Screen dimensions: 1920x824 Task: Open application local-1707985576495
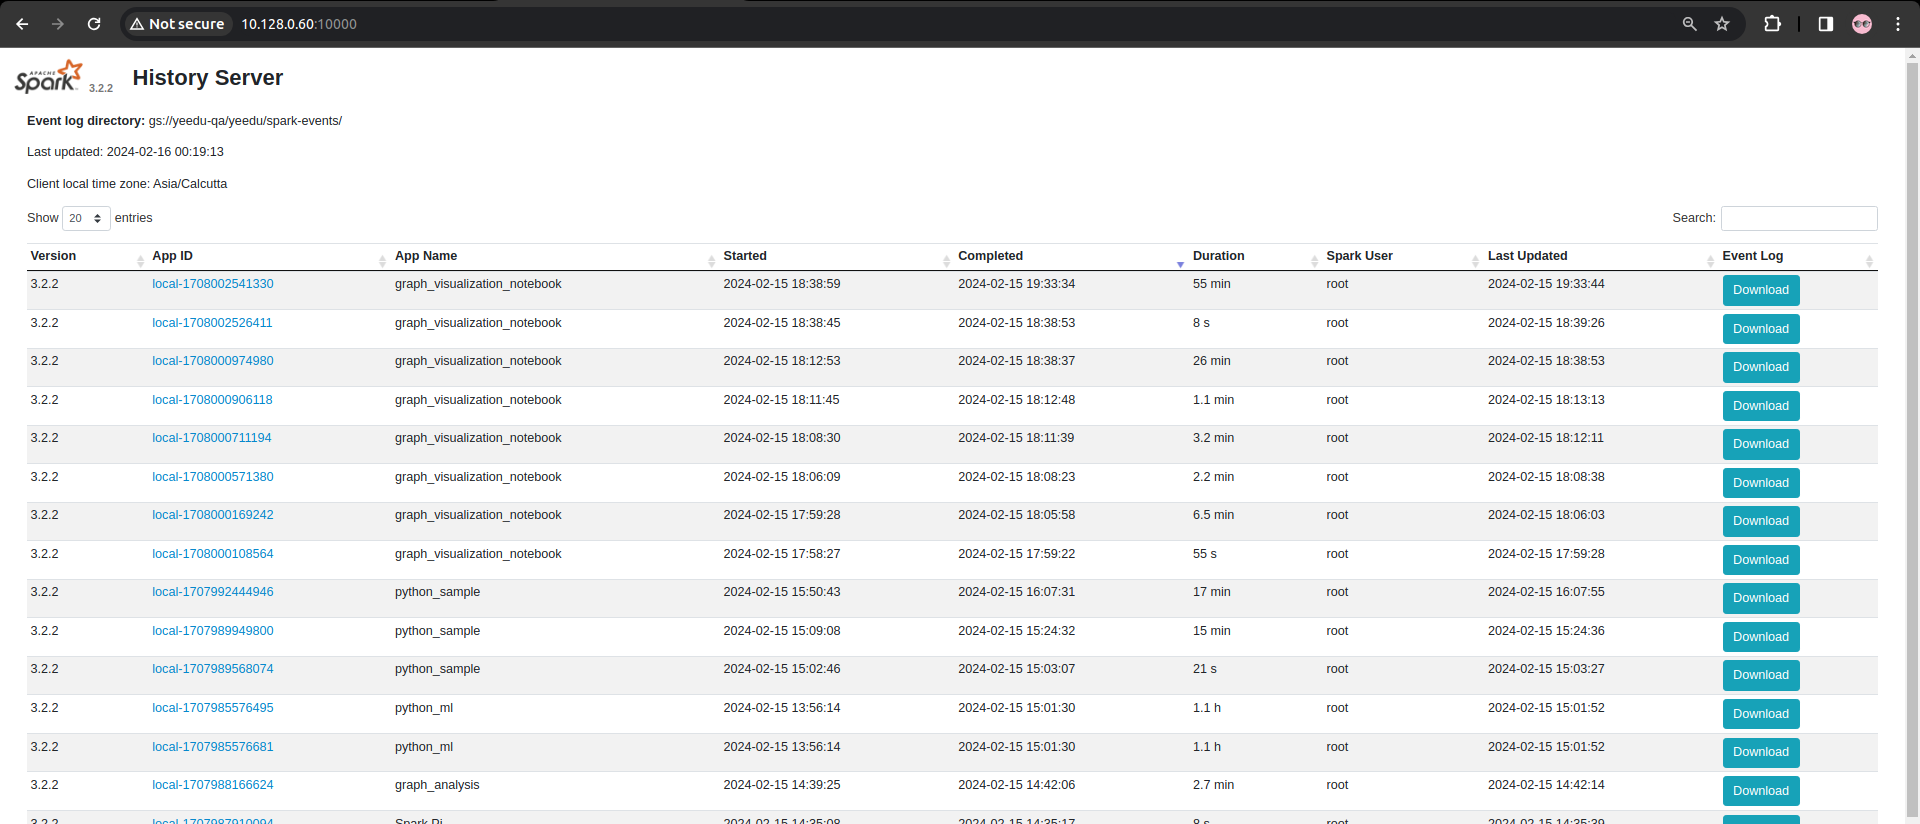pyautogui.click(x=213, y=708)
